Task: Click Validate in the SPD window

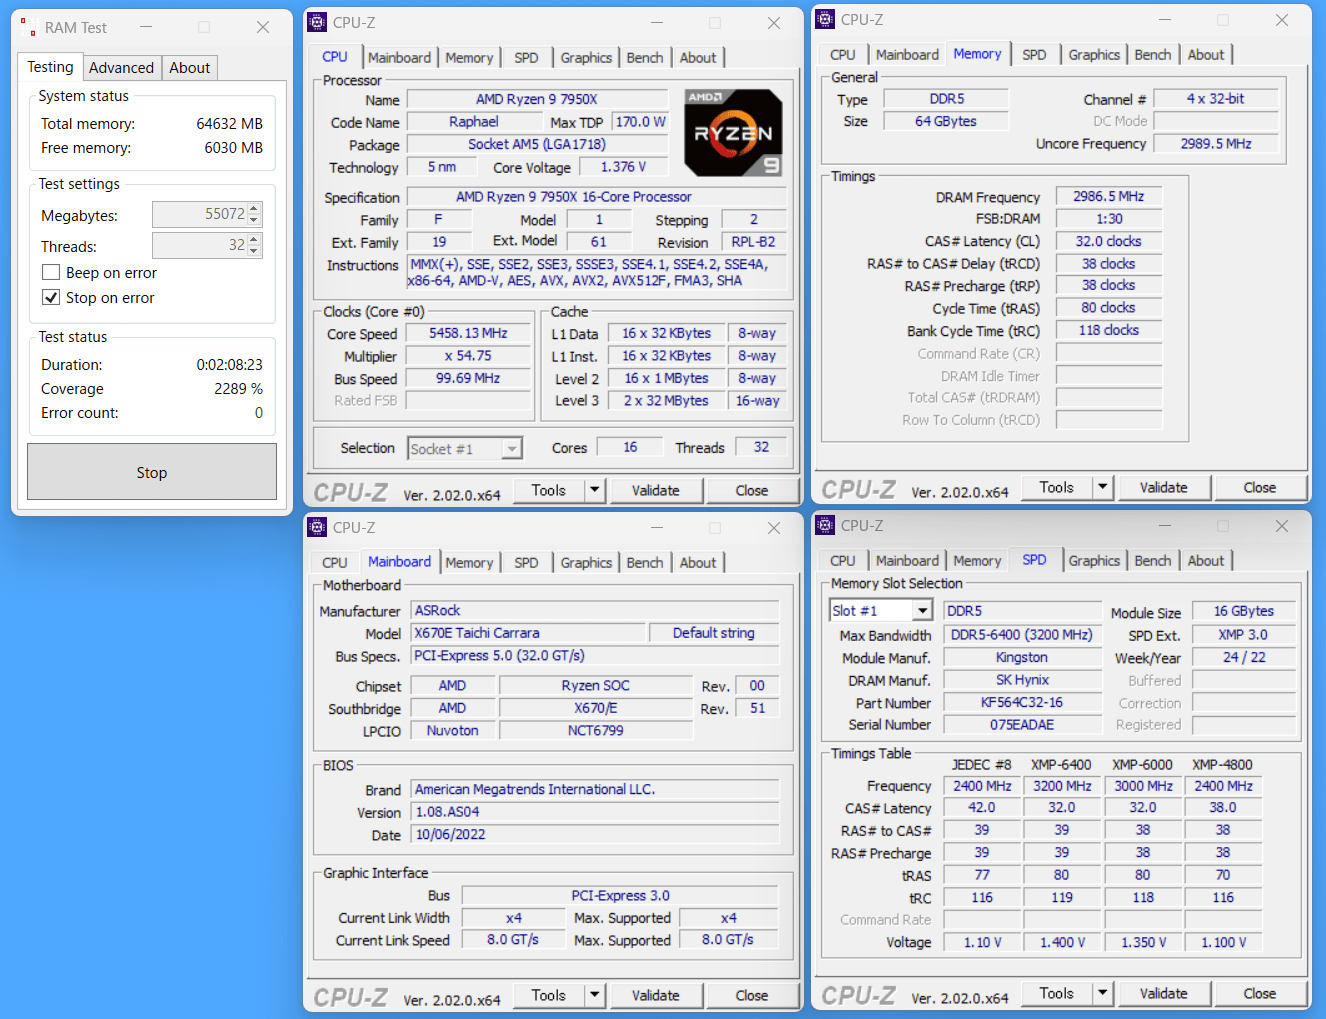Action: 1163,994
